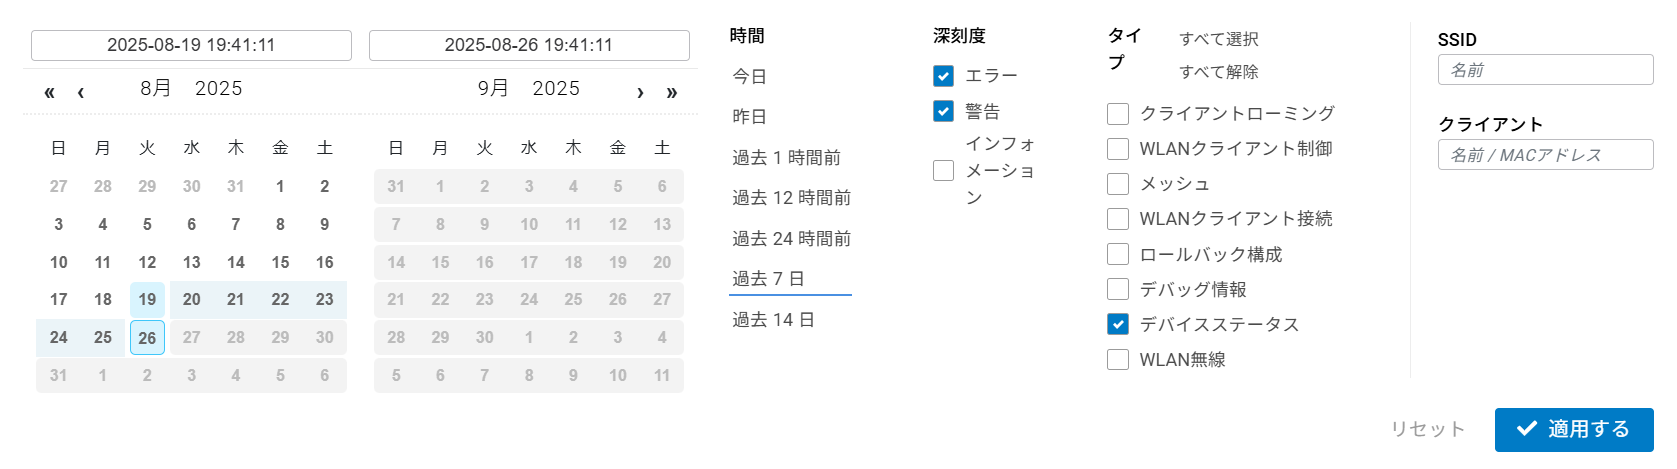Advance to next month with right arrow
The height and width of the screenshot is (469, 1677).
[x=640, y=93]
